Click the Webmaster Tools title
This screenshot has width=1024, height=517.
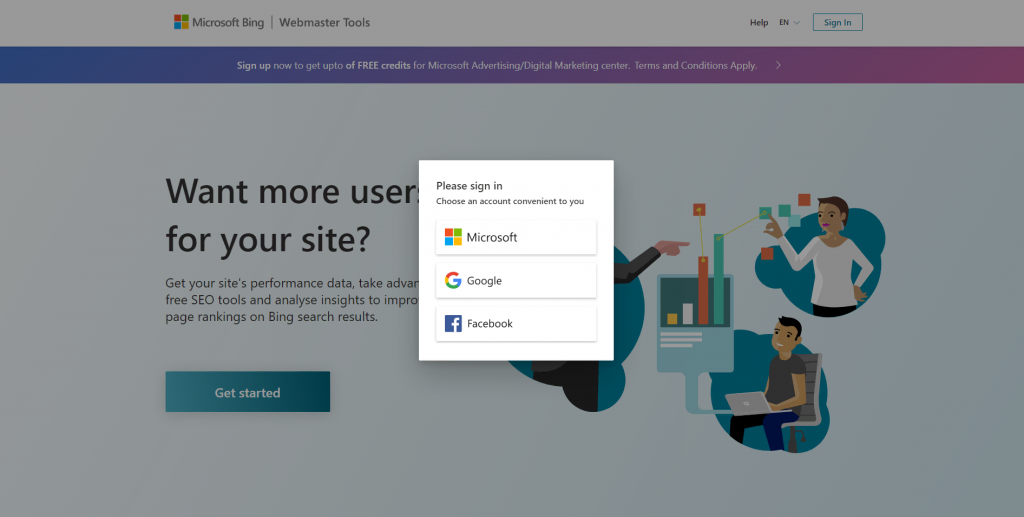pyautogui.click(x=325, y=22)
